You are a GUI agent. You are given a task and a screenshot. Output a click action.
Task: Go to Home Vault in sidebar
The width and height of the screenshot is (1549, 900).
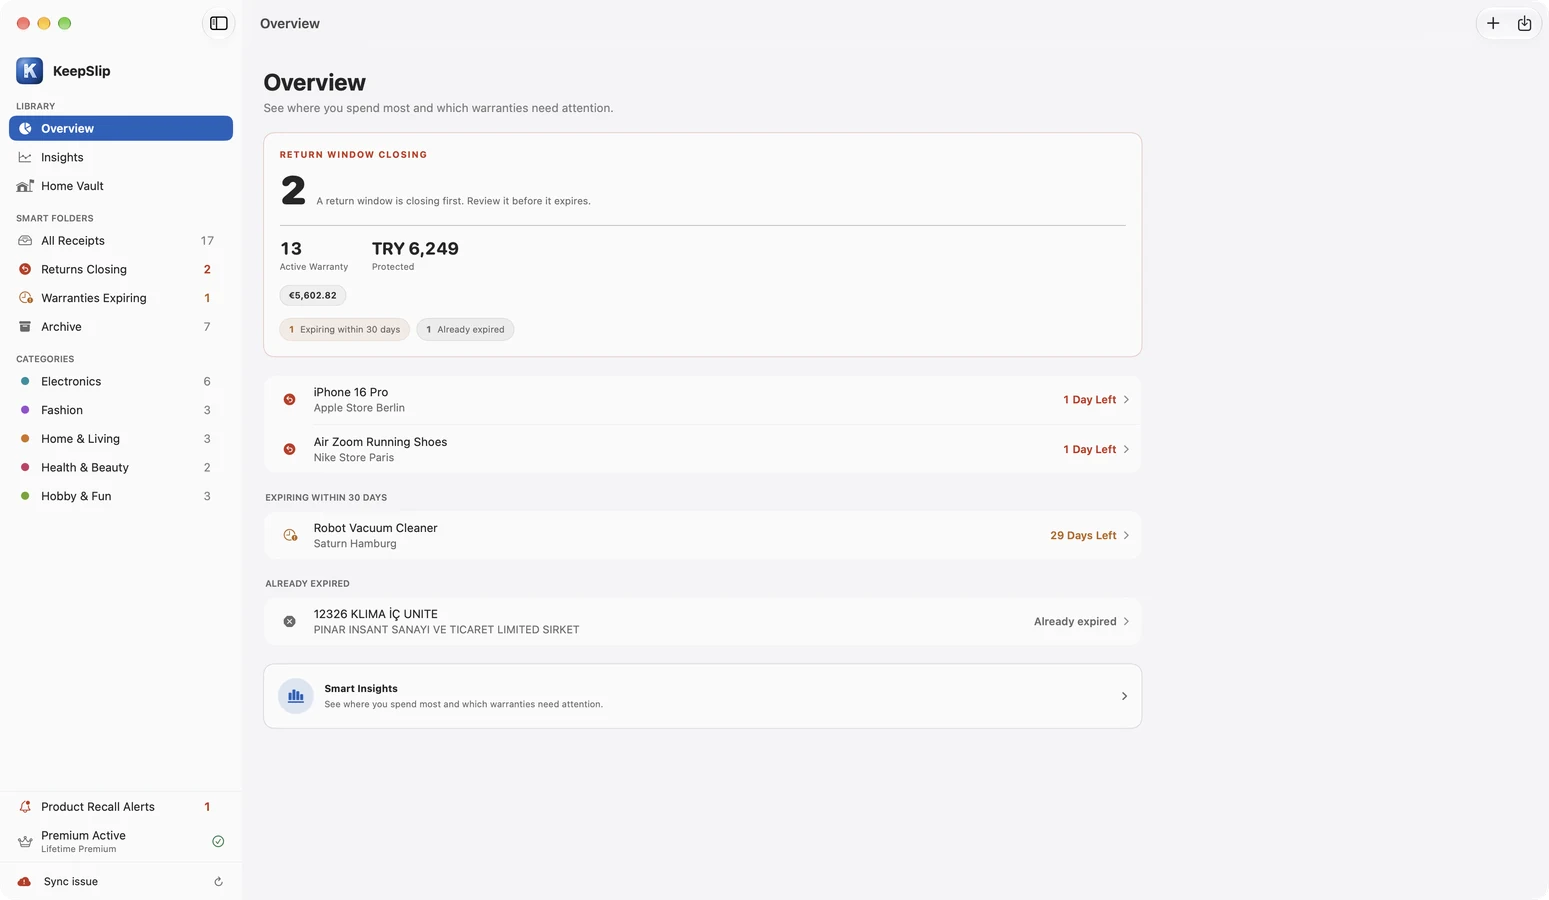(121, 186)
